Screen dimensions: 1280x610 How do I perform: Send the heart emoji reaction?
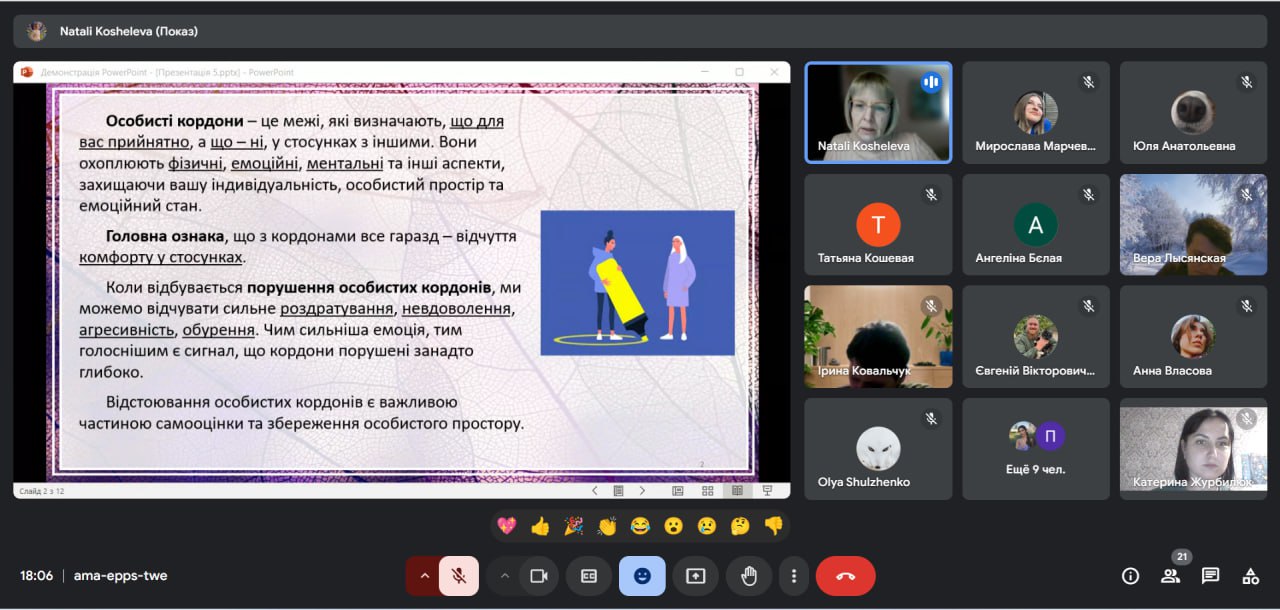click(x=506, y=526)
